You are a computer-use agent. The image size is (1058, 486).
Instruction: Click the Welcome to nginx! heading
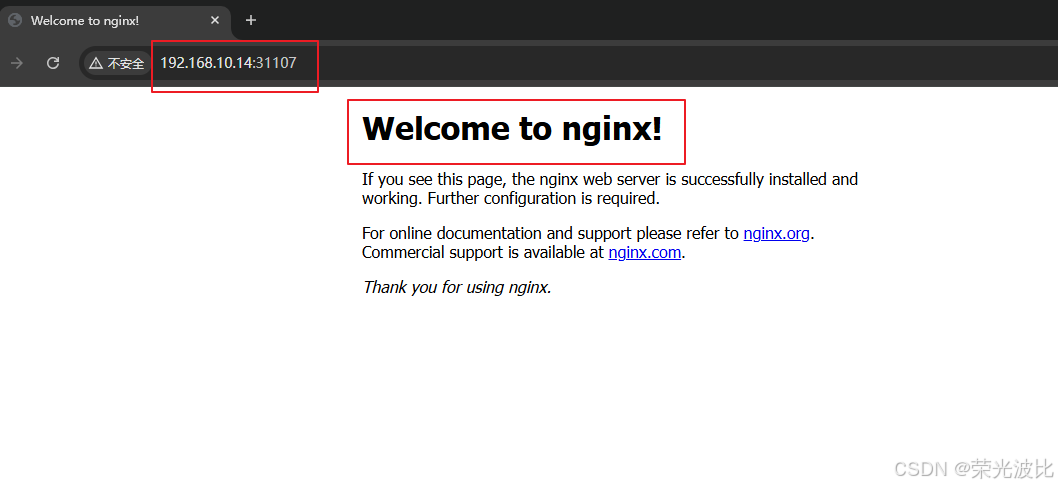513,128
